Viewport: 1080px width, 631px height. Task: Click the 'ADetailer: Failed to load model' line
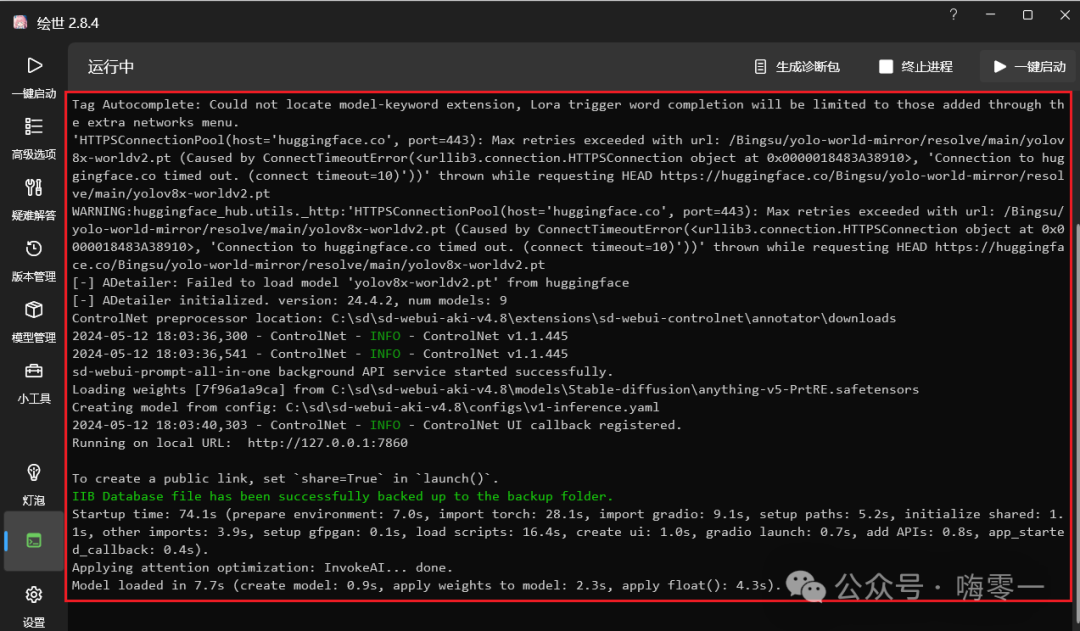(x=351, y=282)
